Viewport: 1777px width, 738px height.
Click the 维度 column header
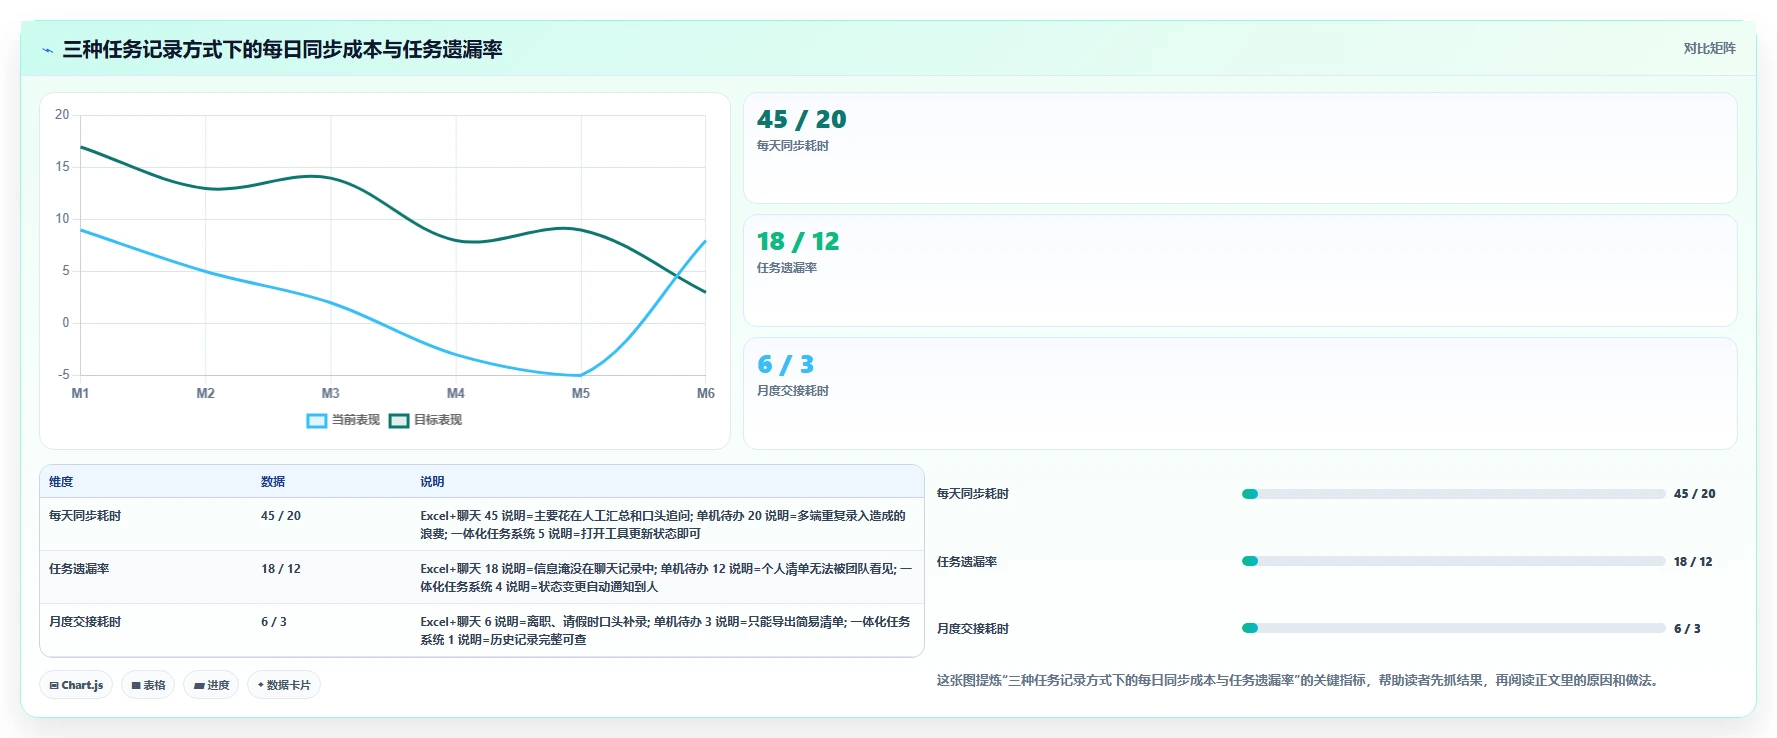(61, 482)
